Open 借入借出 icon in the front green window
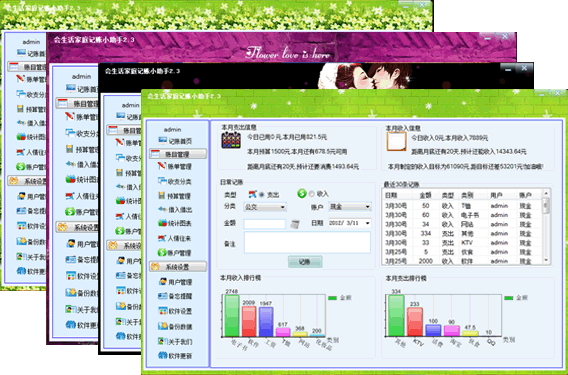568x375 pixels. pos(162,209)
